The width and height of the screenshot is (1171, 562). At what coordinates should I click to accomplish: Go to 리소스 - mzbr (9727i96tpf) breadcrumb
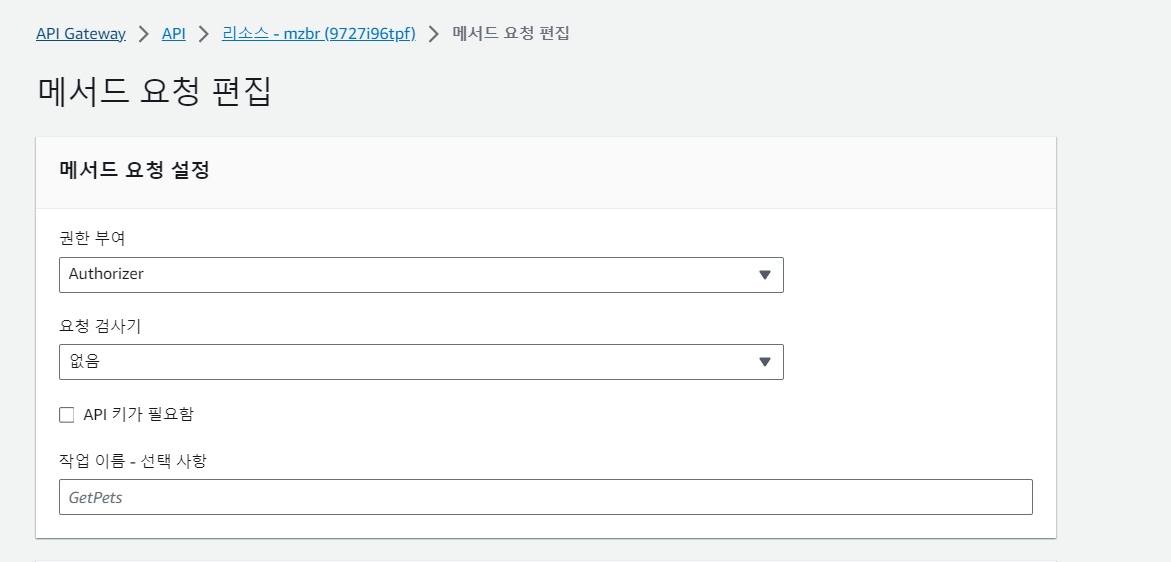pyautogui.click(x=319, y=33)
